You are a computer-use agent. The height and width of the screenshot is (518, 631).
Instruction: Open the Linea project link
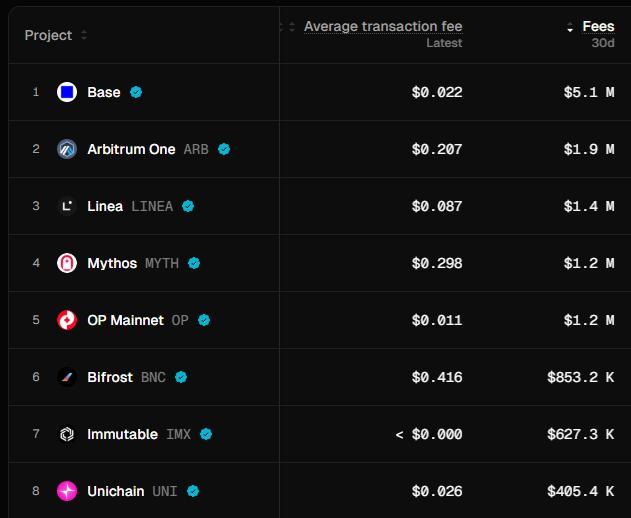click(105, 206)
